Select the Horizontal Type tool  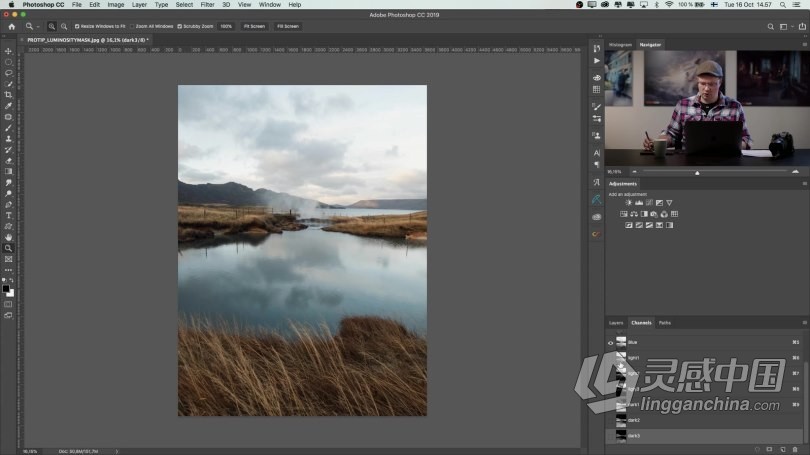point(8,215)
